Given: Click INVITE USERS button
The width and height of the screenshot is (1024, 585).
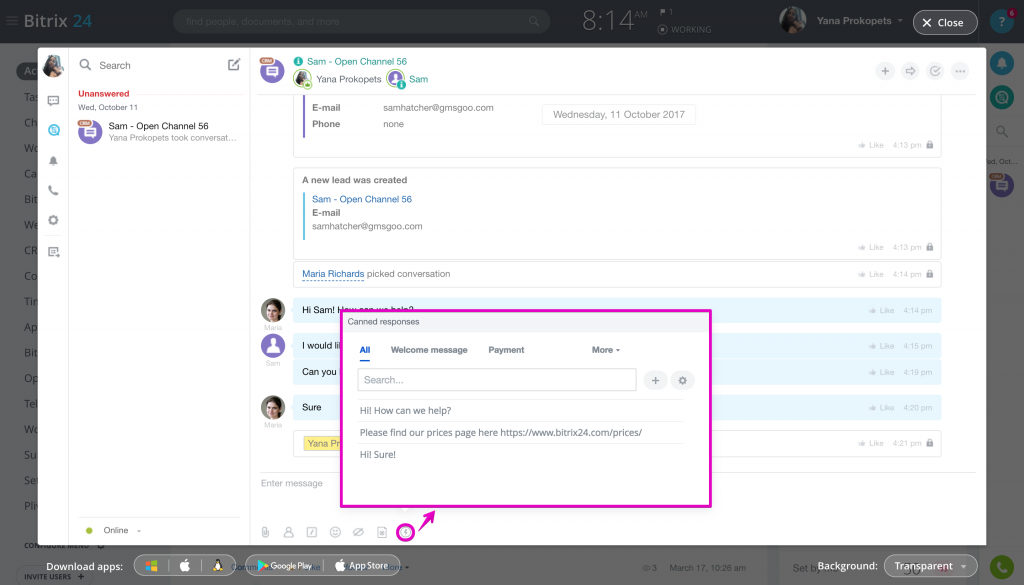Looking at the screenshot, I should [x=54, y=577].
